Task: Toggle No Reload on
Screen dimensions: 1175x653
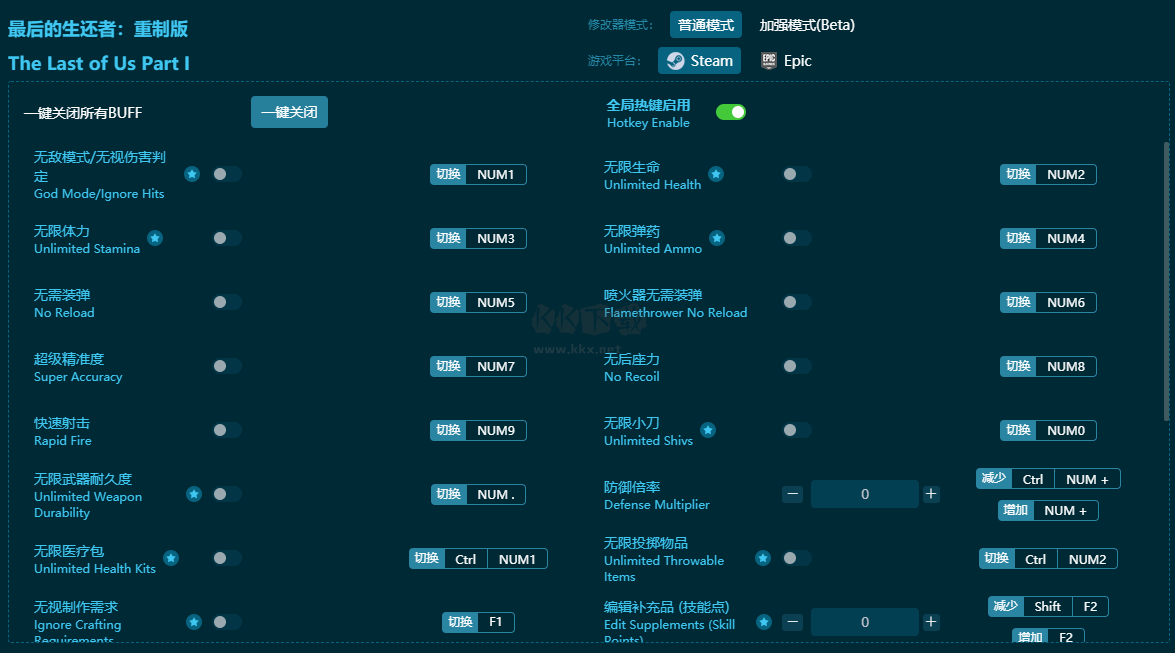Action: tap(226, 302)
